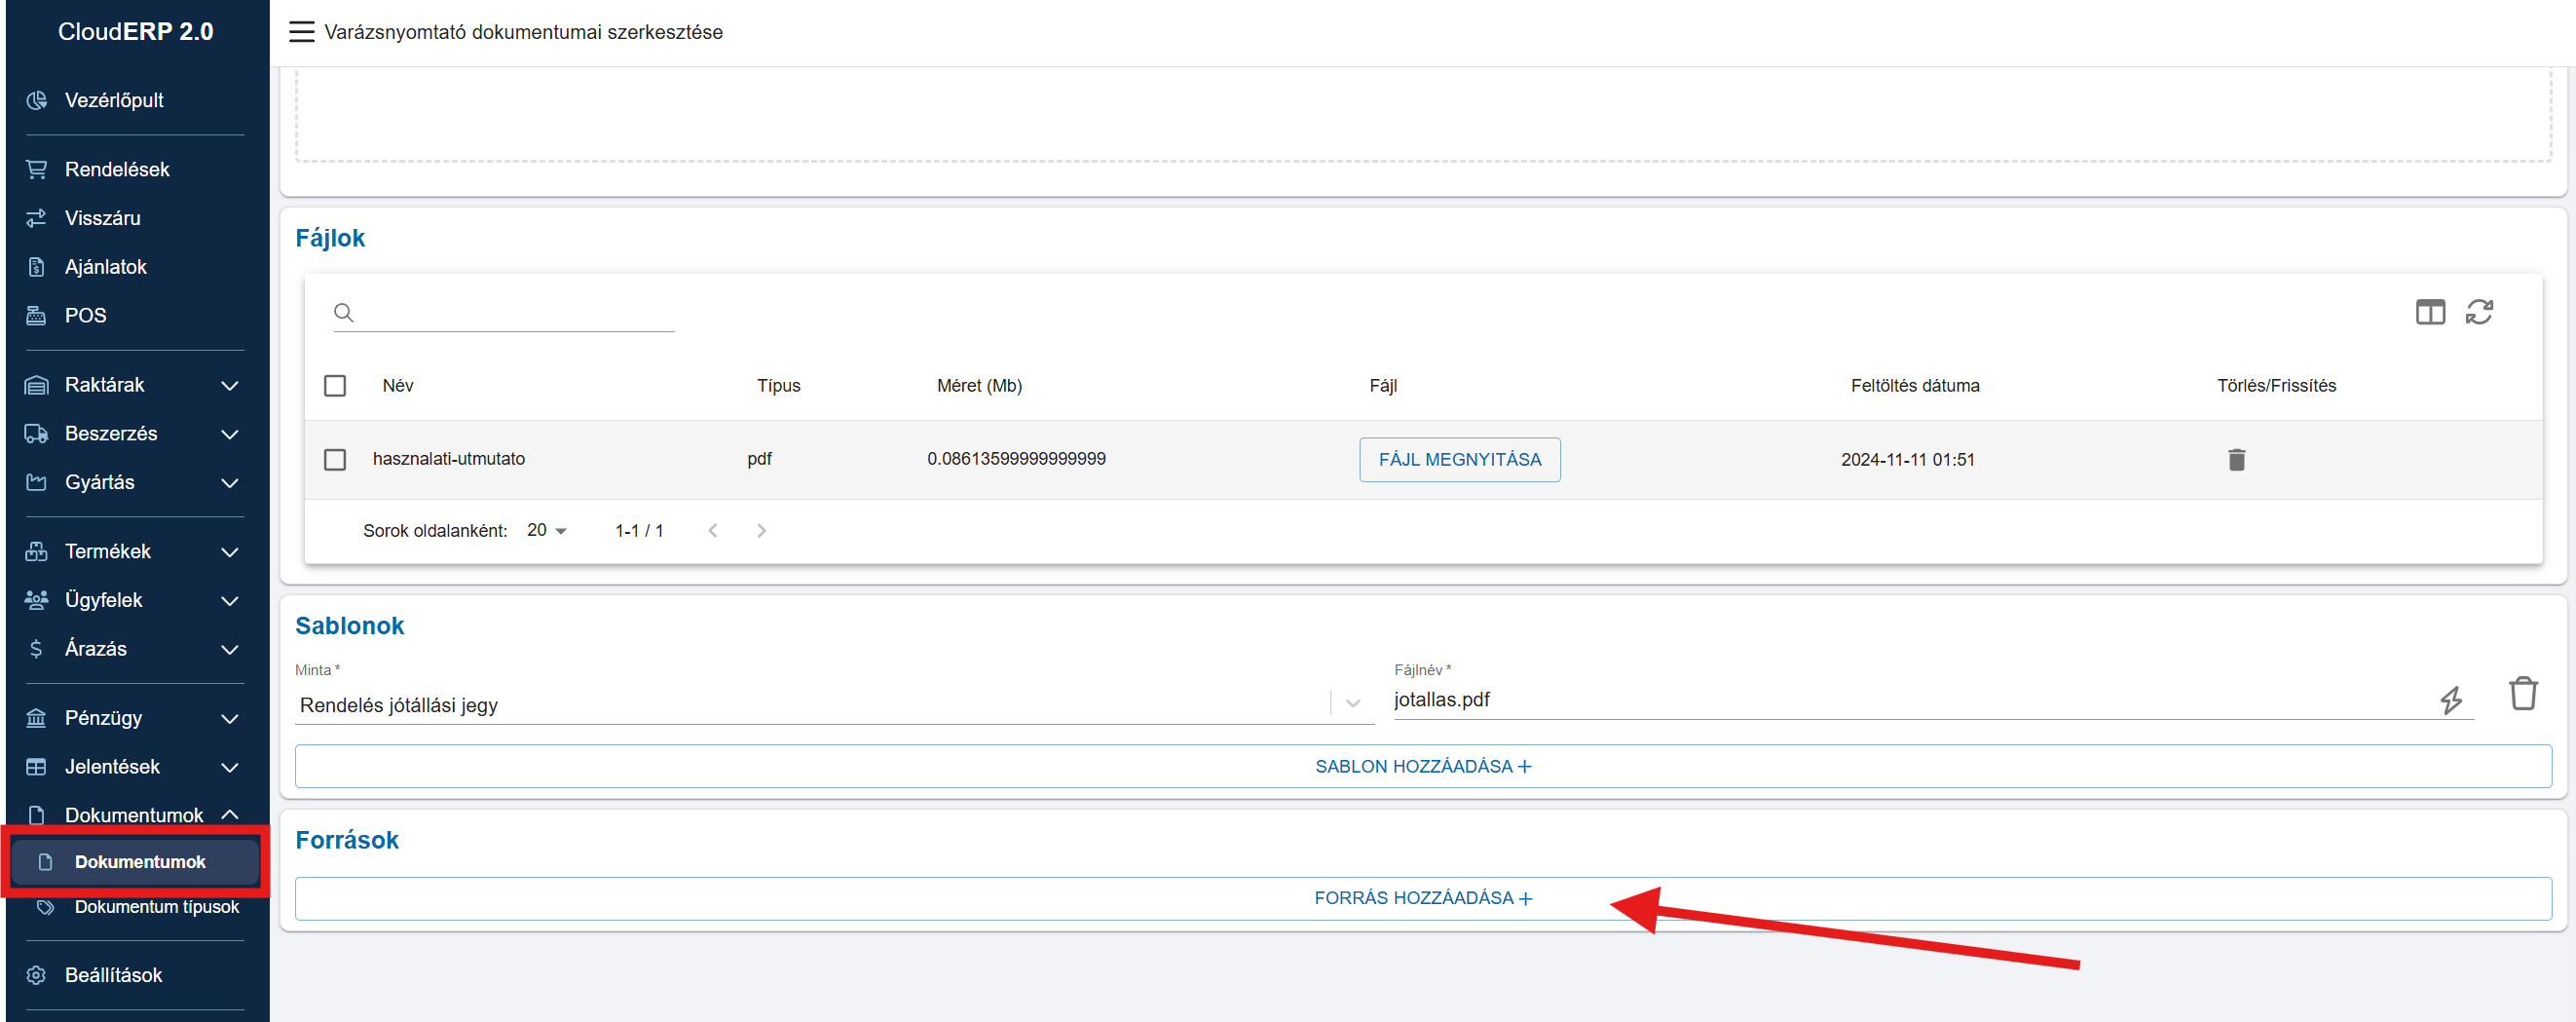Click the Ügyfelek people icon

pyautogui.click(x=37, y=600)
